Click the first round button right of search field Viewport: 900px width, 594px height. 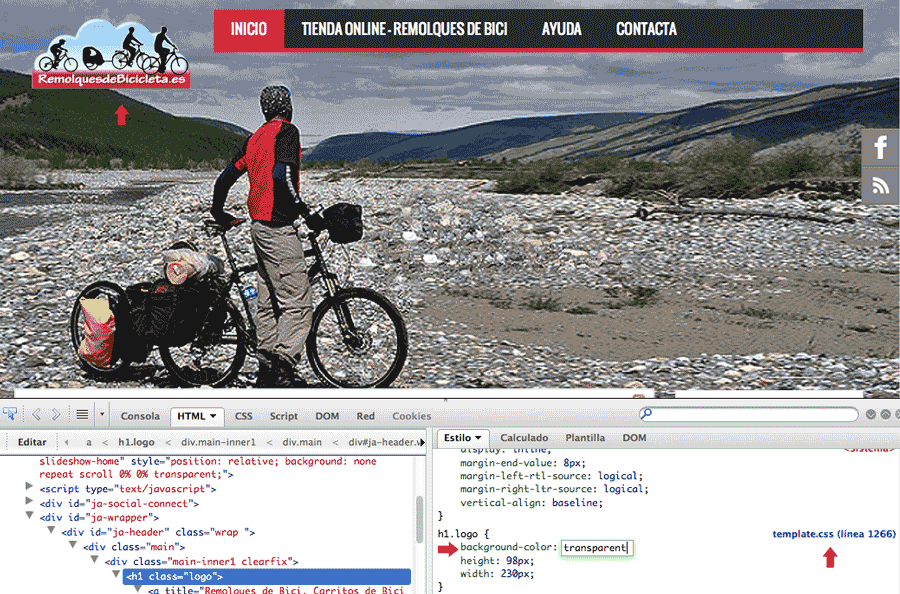tap(871, 414)
